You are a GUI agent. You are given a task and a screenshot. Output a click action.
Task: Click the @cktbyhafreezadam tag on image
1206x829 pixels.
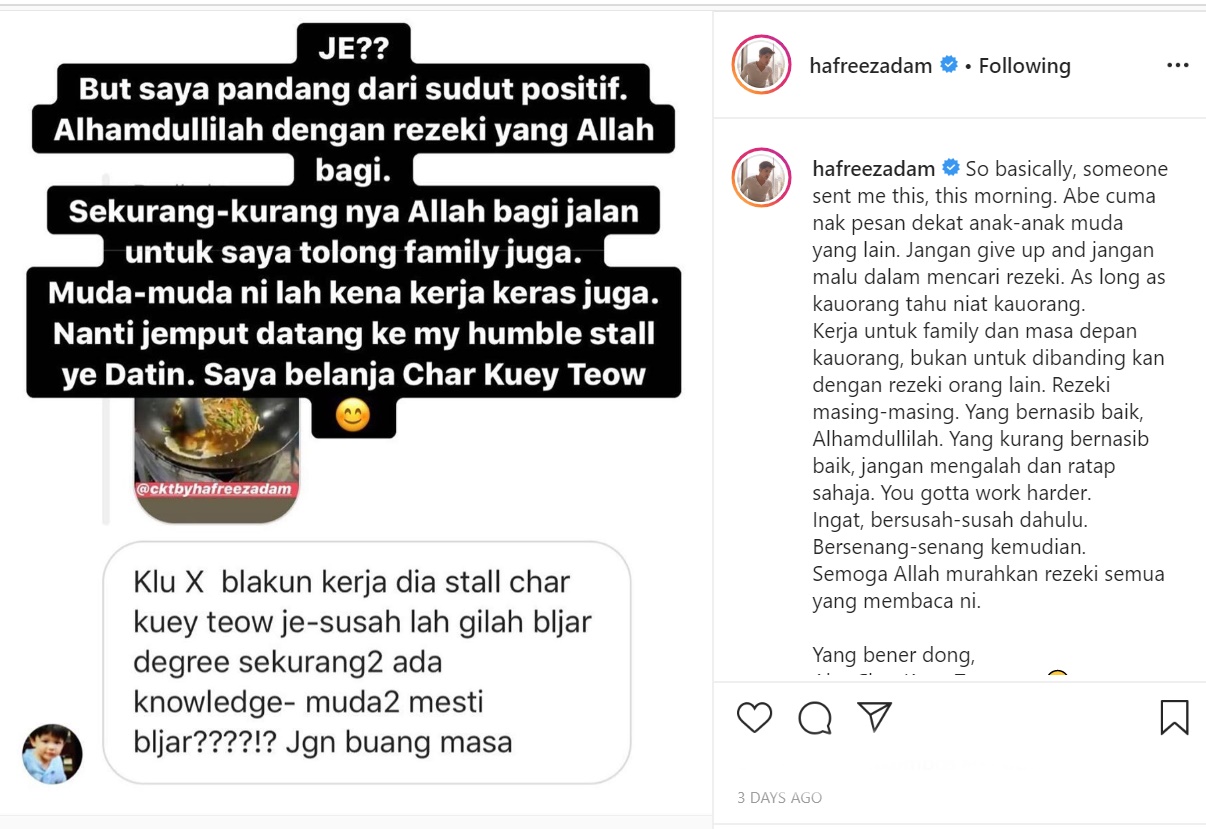point(217,489)
